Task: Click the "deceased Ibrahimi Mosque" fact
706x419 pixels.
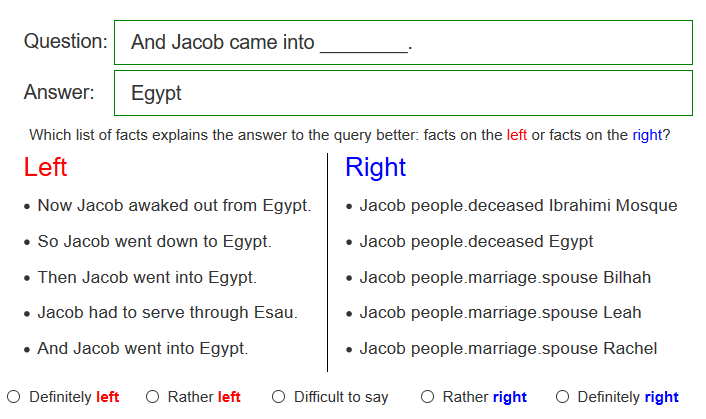Action: tap(518, 206)
